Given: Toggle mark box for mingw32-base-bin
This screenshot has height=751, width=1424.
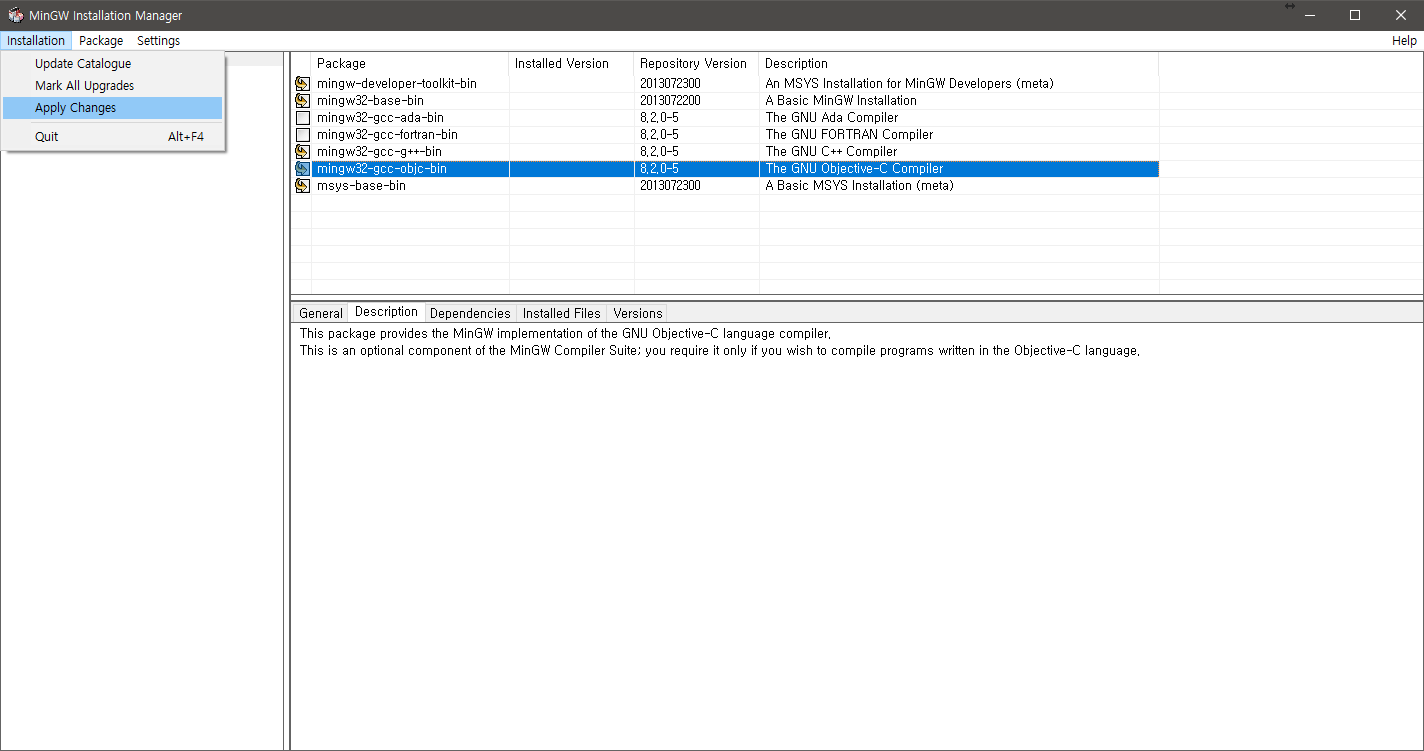Looking at the screenshot, I should pyautogui.click(x=302, y=101).
